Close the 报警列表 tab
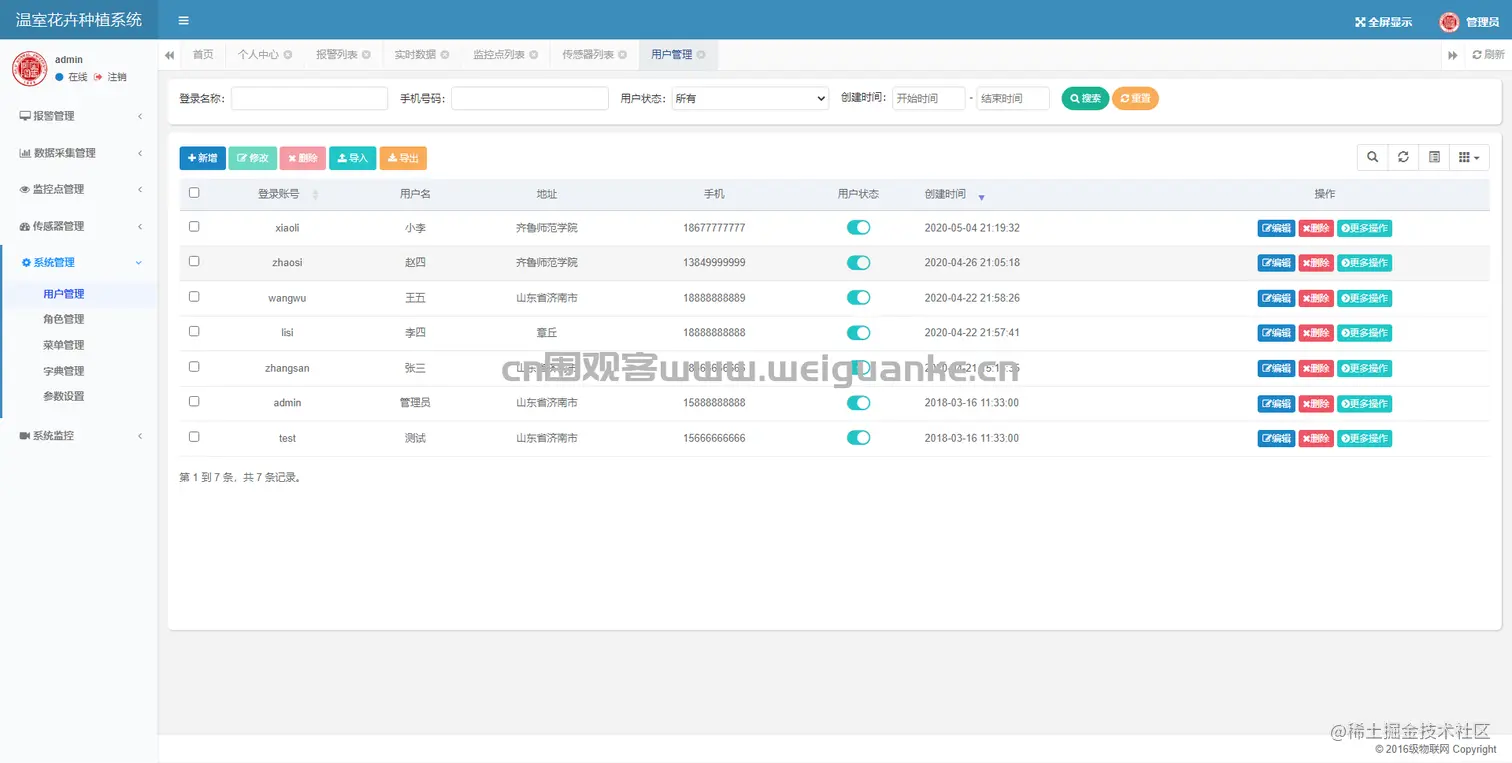The height and width of the screenshot is (763, 1512). click(366, 55)
